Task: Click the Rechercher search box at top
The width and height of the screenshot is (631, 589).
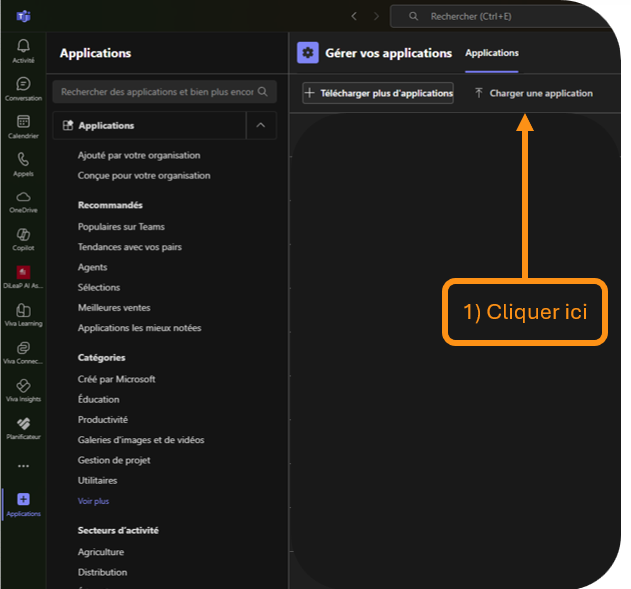Action: [500, 16]
